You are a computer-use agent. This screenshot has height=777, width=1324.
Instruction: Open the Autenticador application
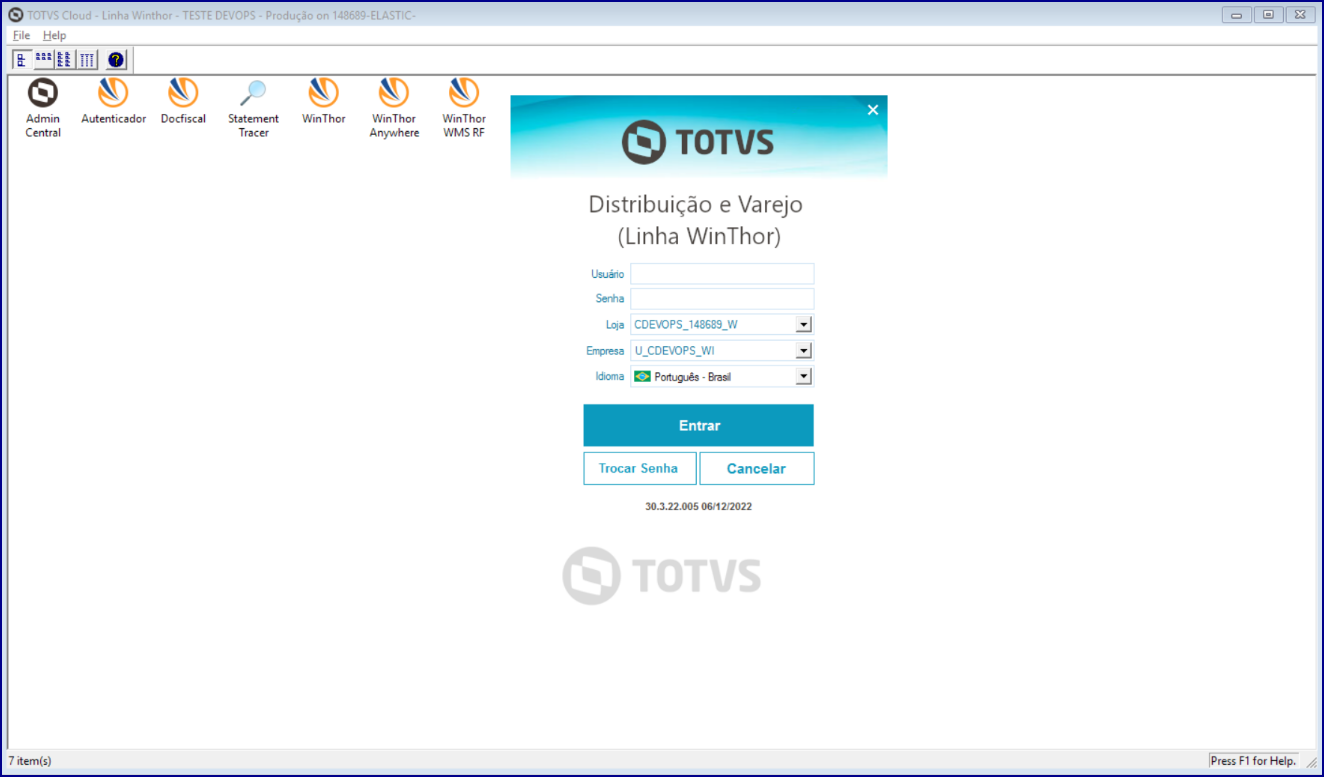coord(113,102)
